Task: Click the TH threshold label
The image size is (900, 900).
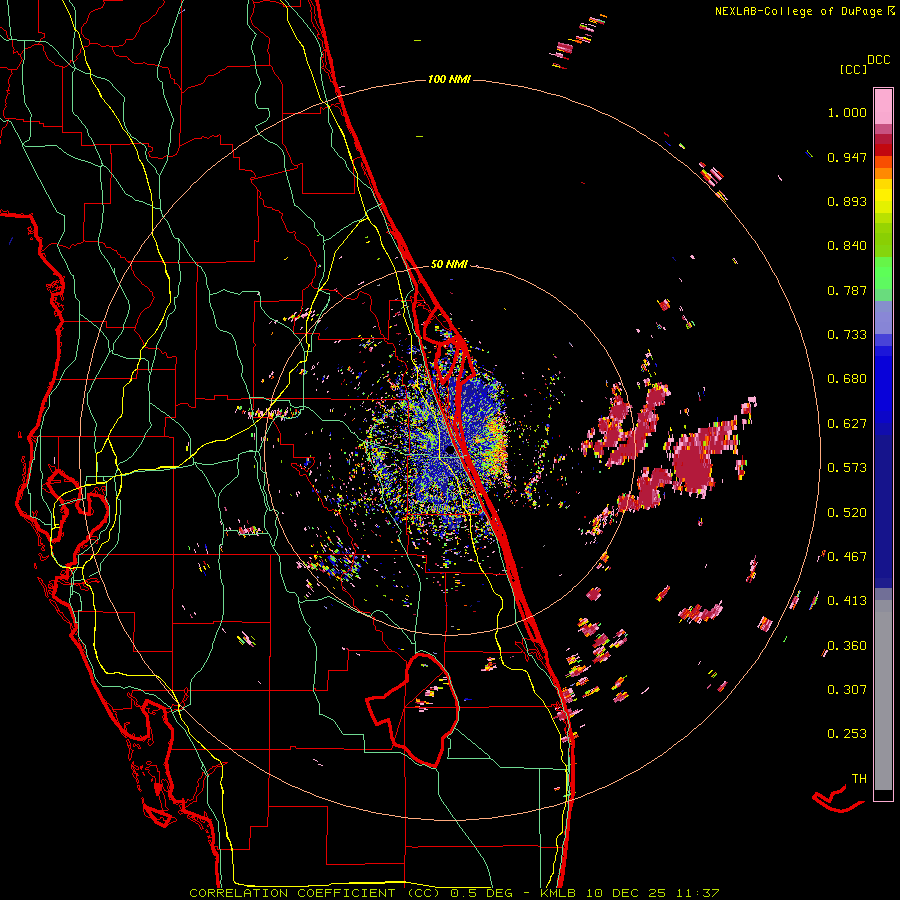Action: pyautogui.click(x=859, y=779)
